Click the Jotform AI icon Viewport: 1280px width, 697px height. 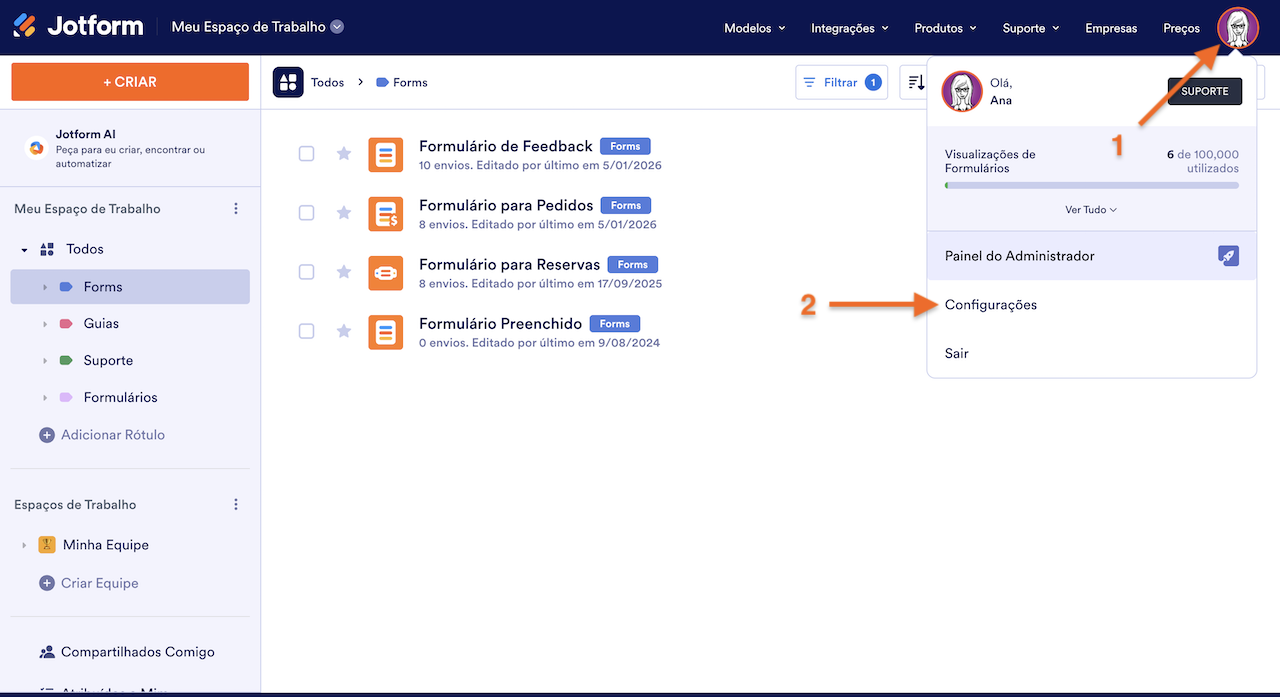(x=36, y=148)
